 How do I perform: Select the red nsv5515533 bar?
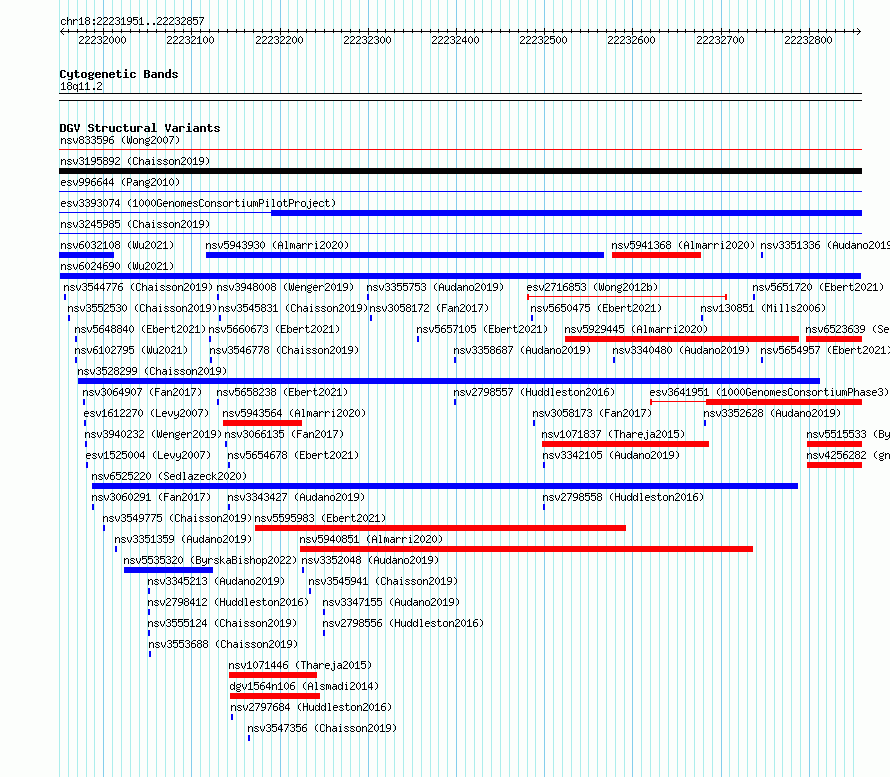point(834,444)
